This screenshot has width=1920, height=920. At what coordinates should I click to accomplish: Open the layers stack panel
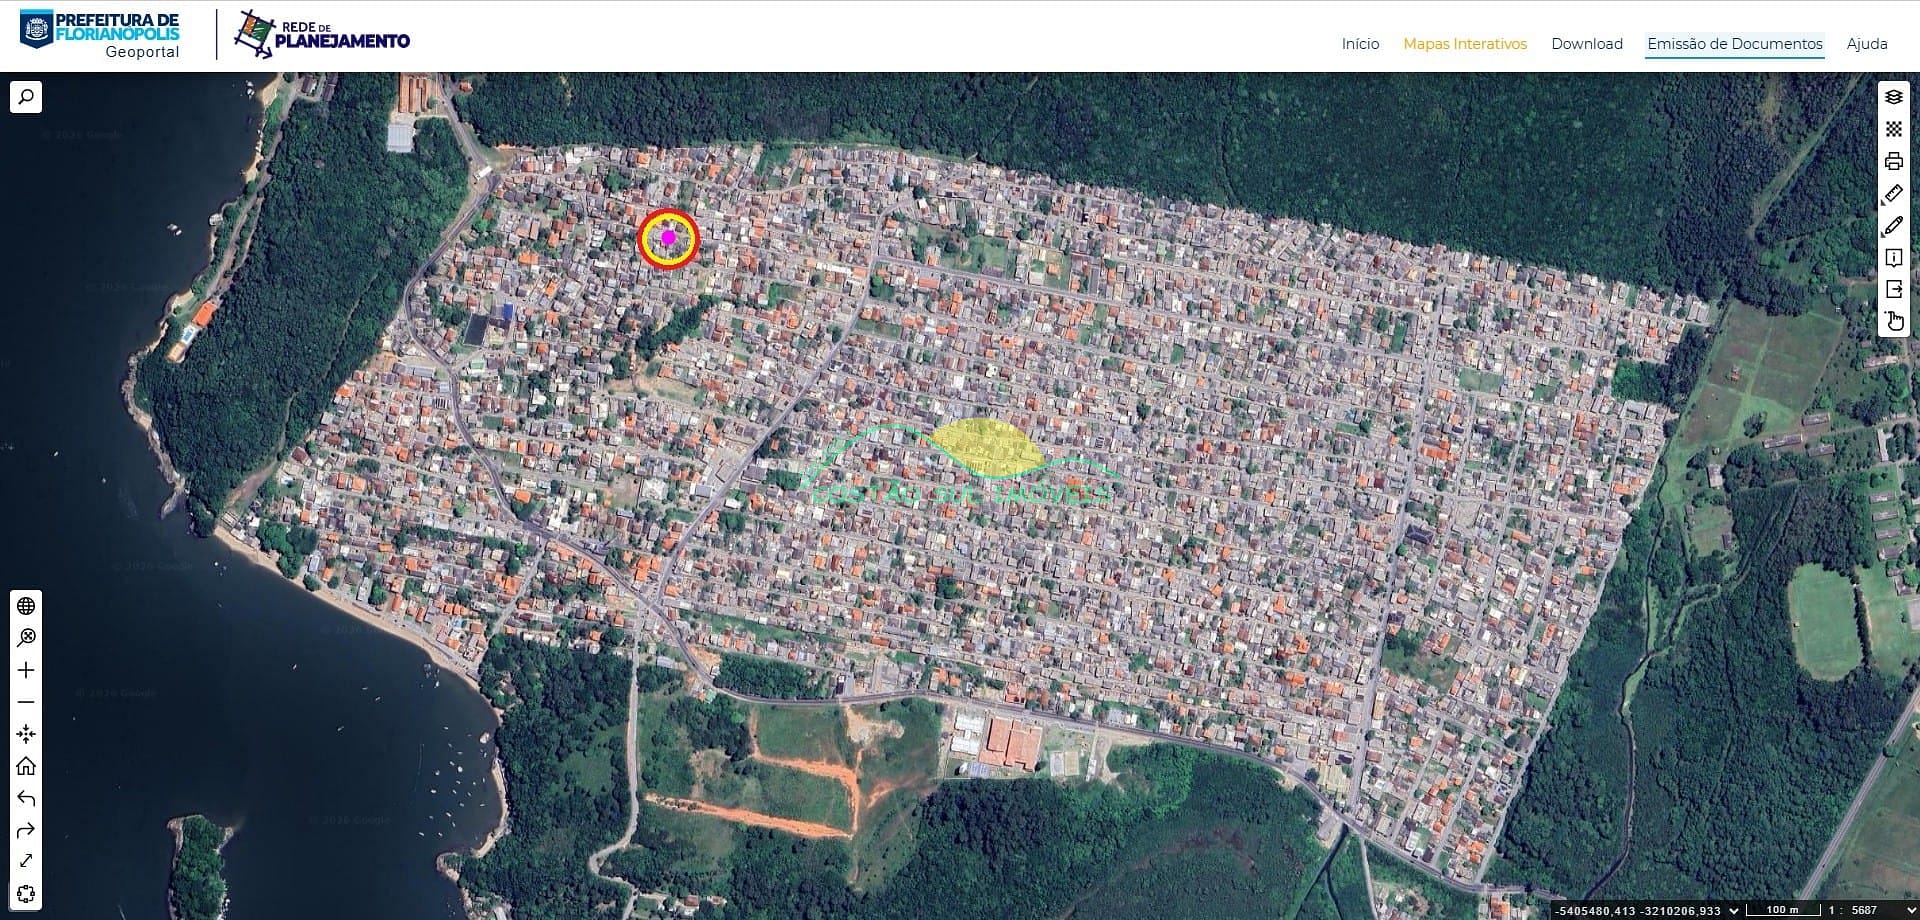click(1893, 97)
